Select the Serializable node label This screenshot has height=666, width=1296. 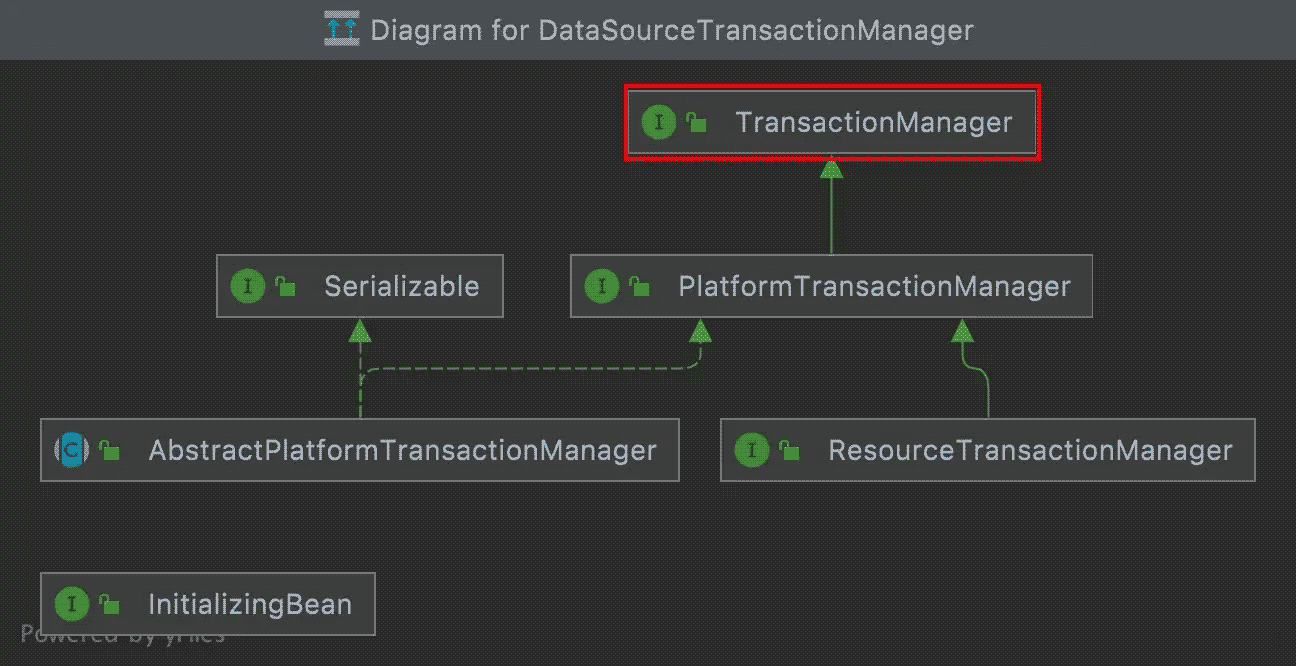click(401, 287)
